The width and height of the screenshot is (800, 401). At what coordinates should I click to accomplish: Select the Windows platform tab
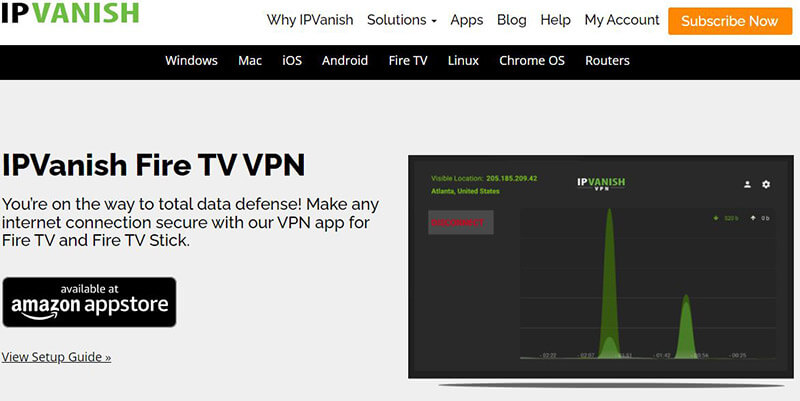191,61
